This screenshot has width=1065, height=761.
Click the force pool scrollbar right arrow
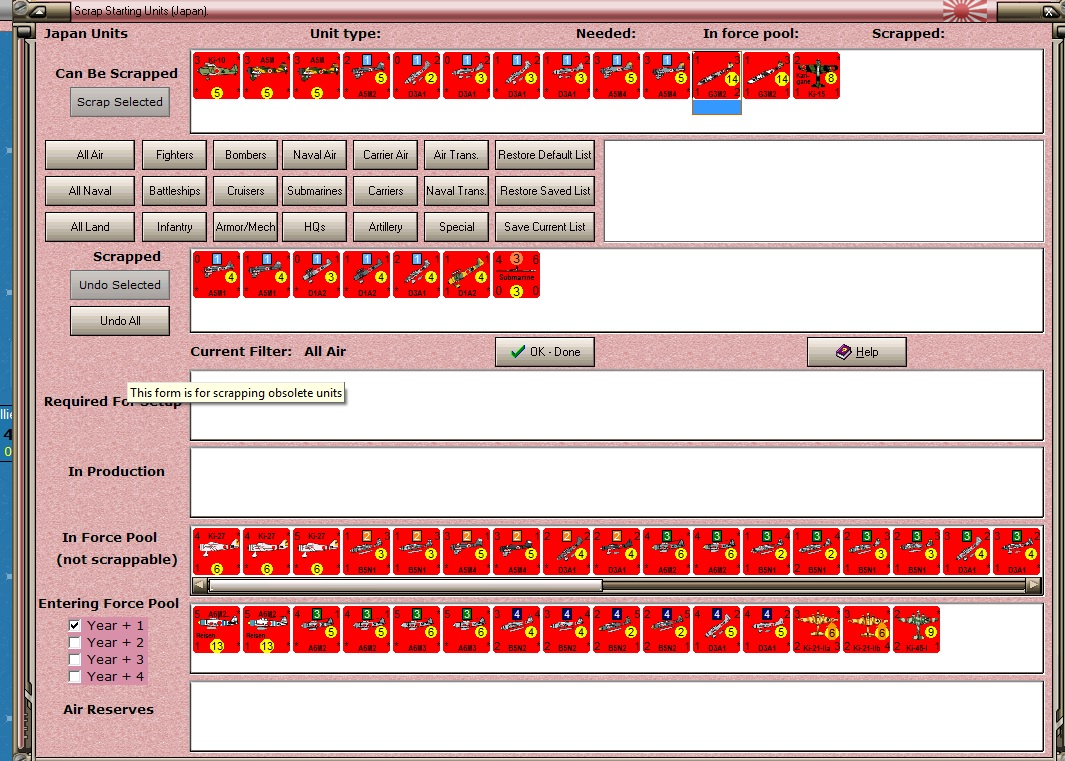point(1033,584)
